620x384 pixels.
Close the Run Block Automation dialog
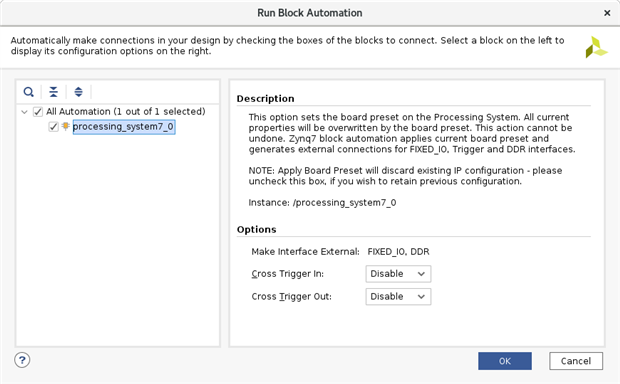pos(607,13)
